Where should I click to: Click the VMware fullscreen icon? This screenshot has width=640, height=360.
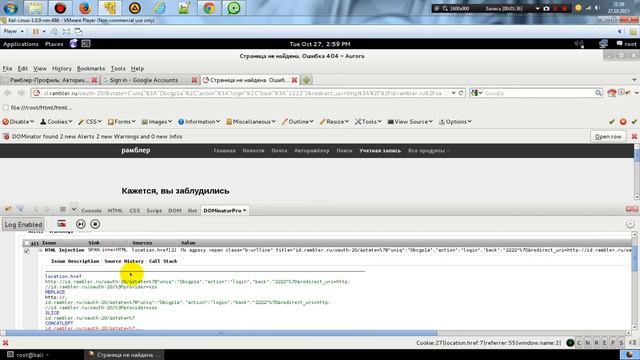point(66,31)
